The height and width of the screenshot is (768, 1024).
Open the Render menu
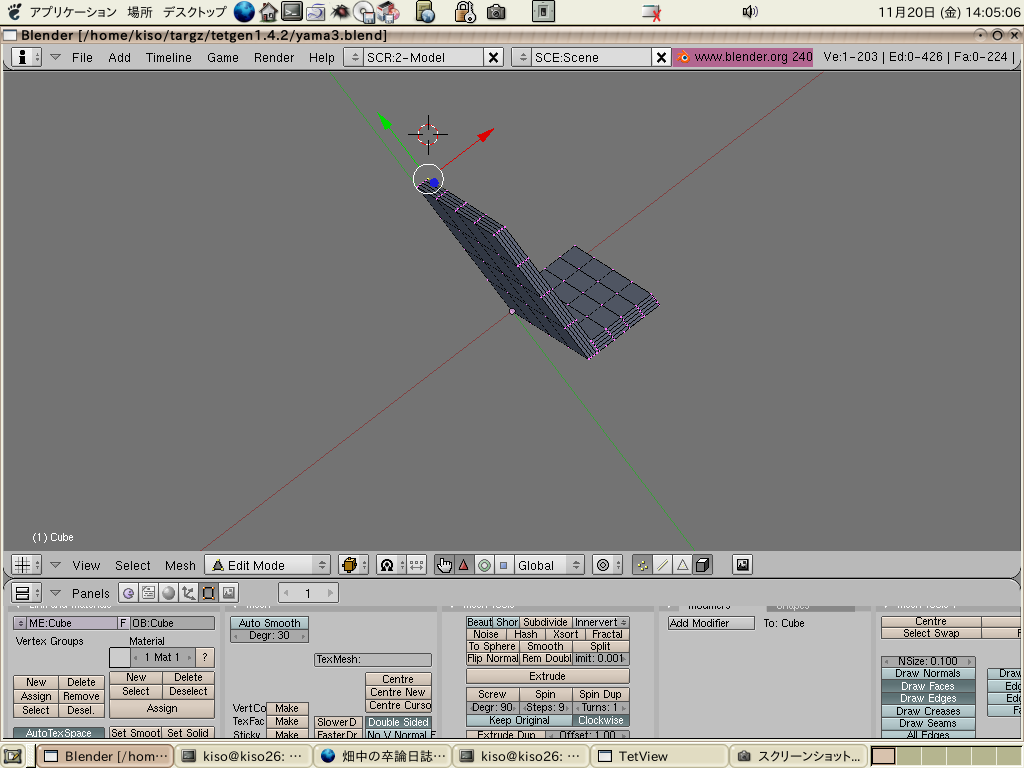point(273,57)
